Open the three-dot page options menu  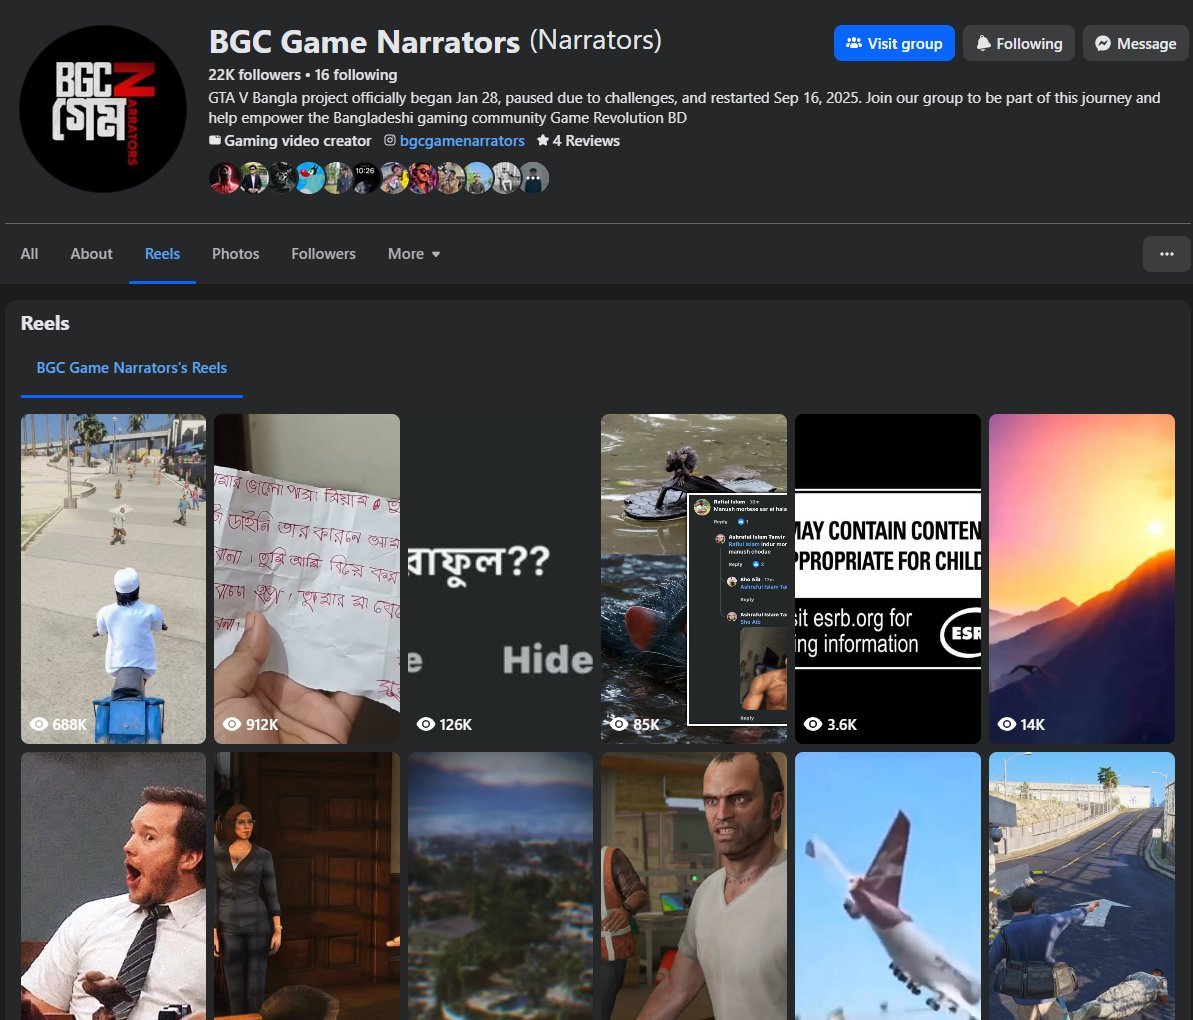click(1166, 253)
